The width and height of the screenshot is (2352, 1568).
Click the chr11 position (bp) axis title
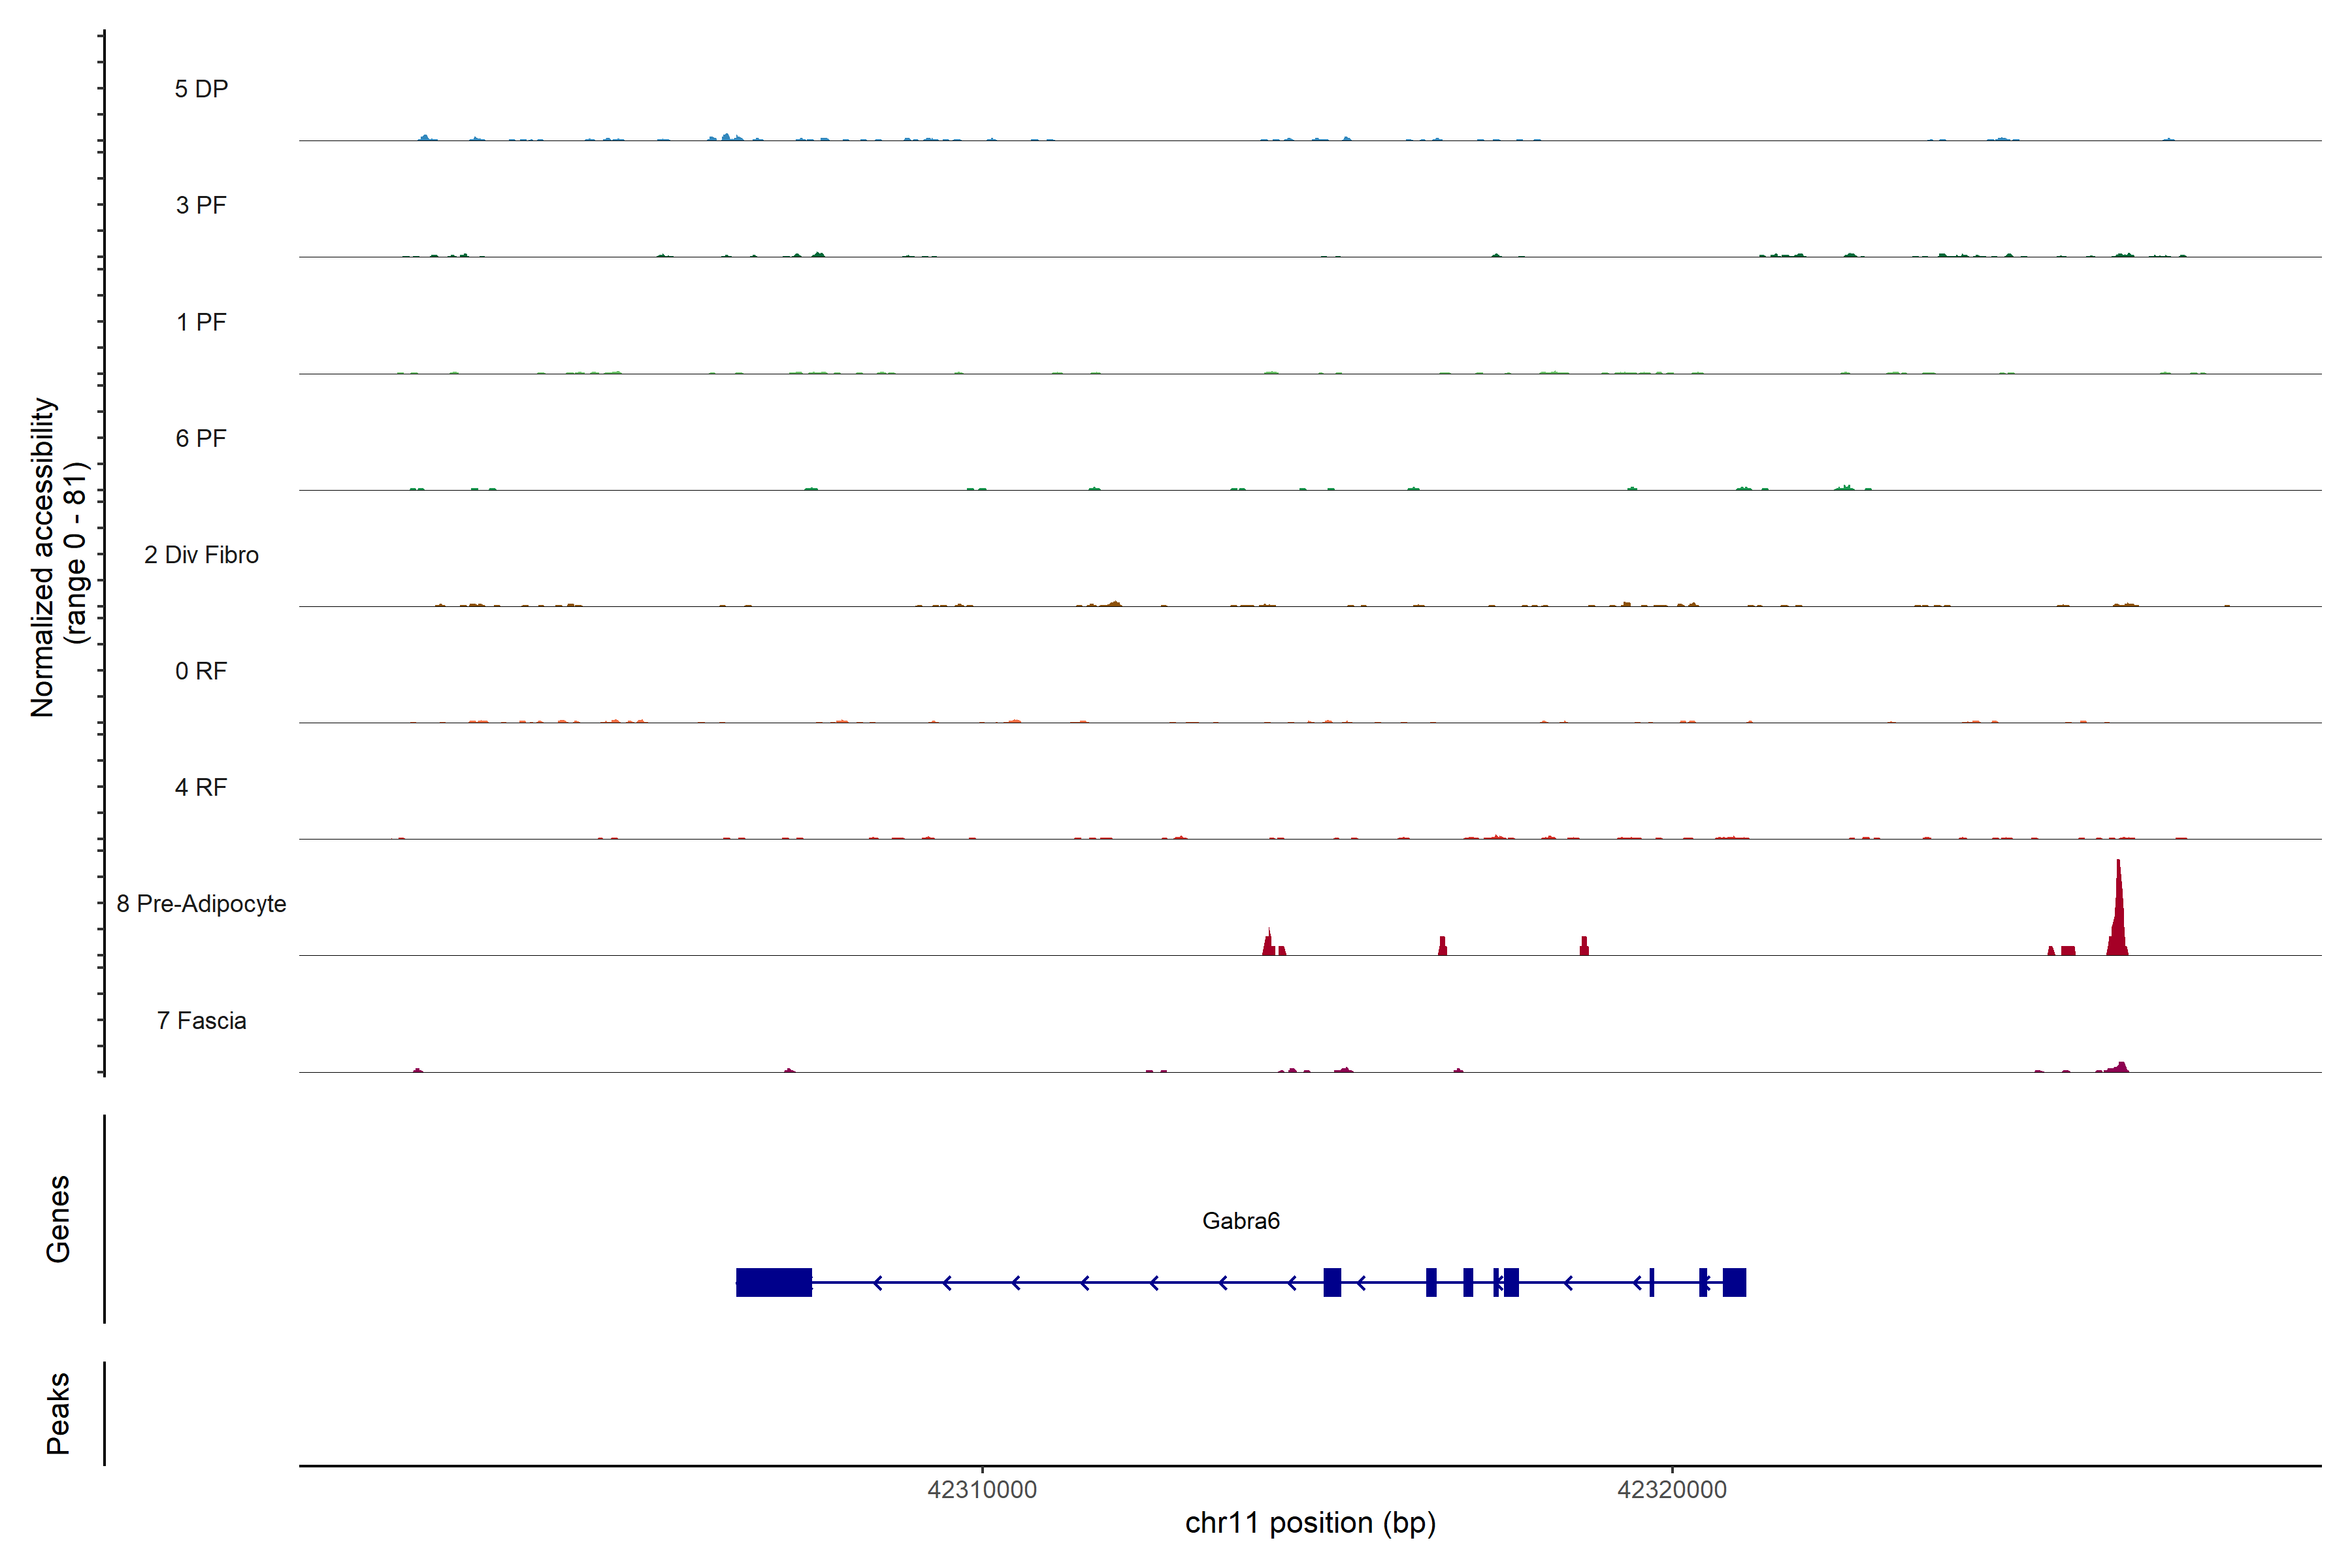1310,1523
